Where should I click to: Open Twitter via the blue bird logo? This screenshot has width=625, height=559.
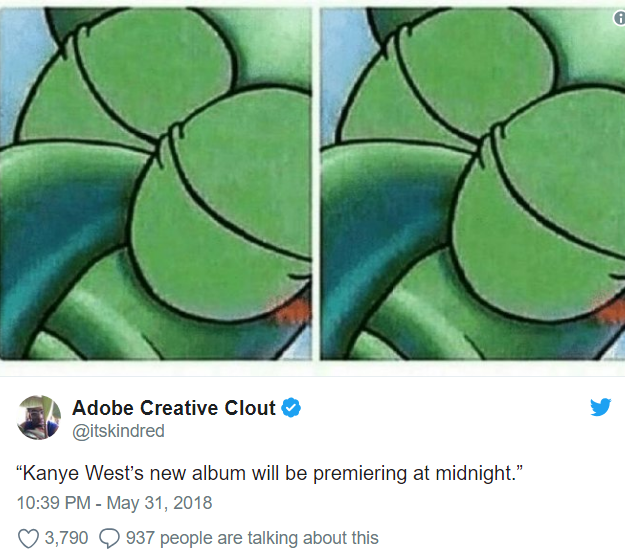[600, 407]
